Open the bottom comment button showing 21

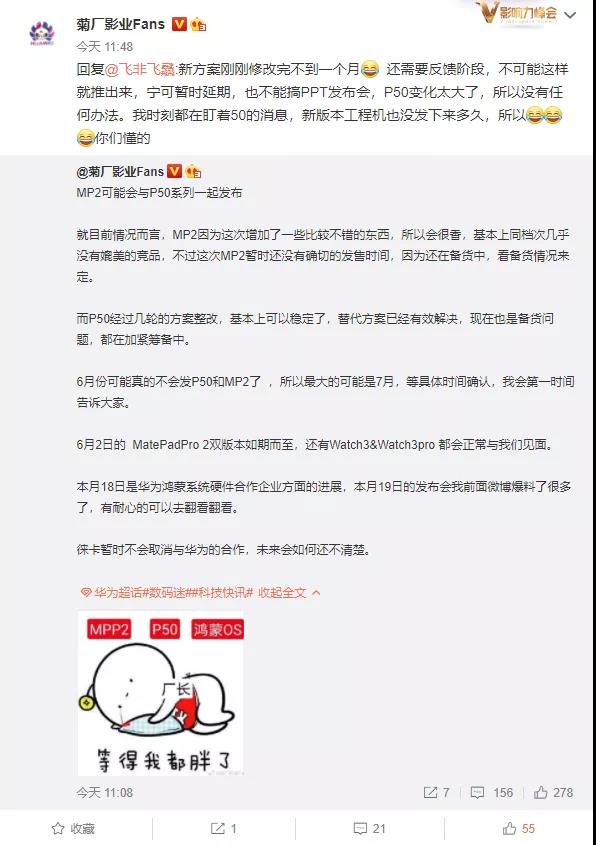click(x=370, y=829)
